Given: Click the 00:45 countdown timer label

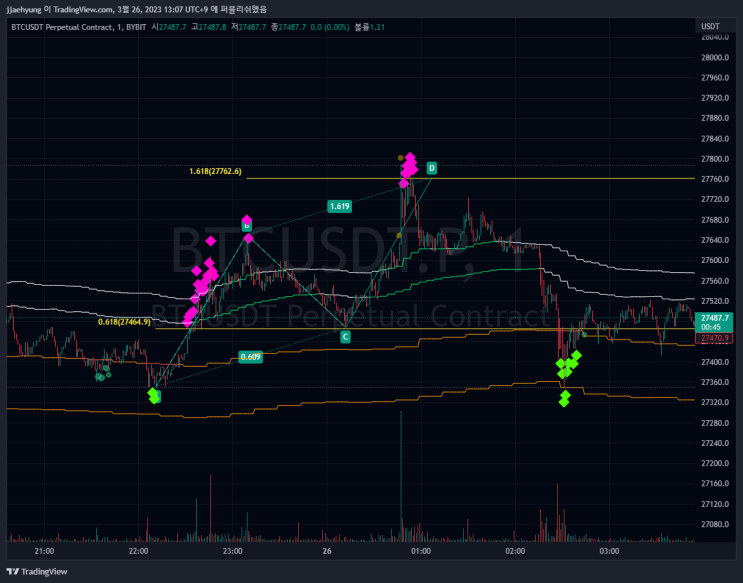Looking at the screenshot, I should tap(711, 327).
